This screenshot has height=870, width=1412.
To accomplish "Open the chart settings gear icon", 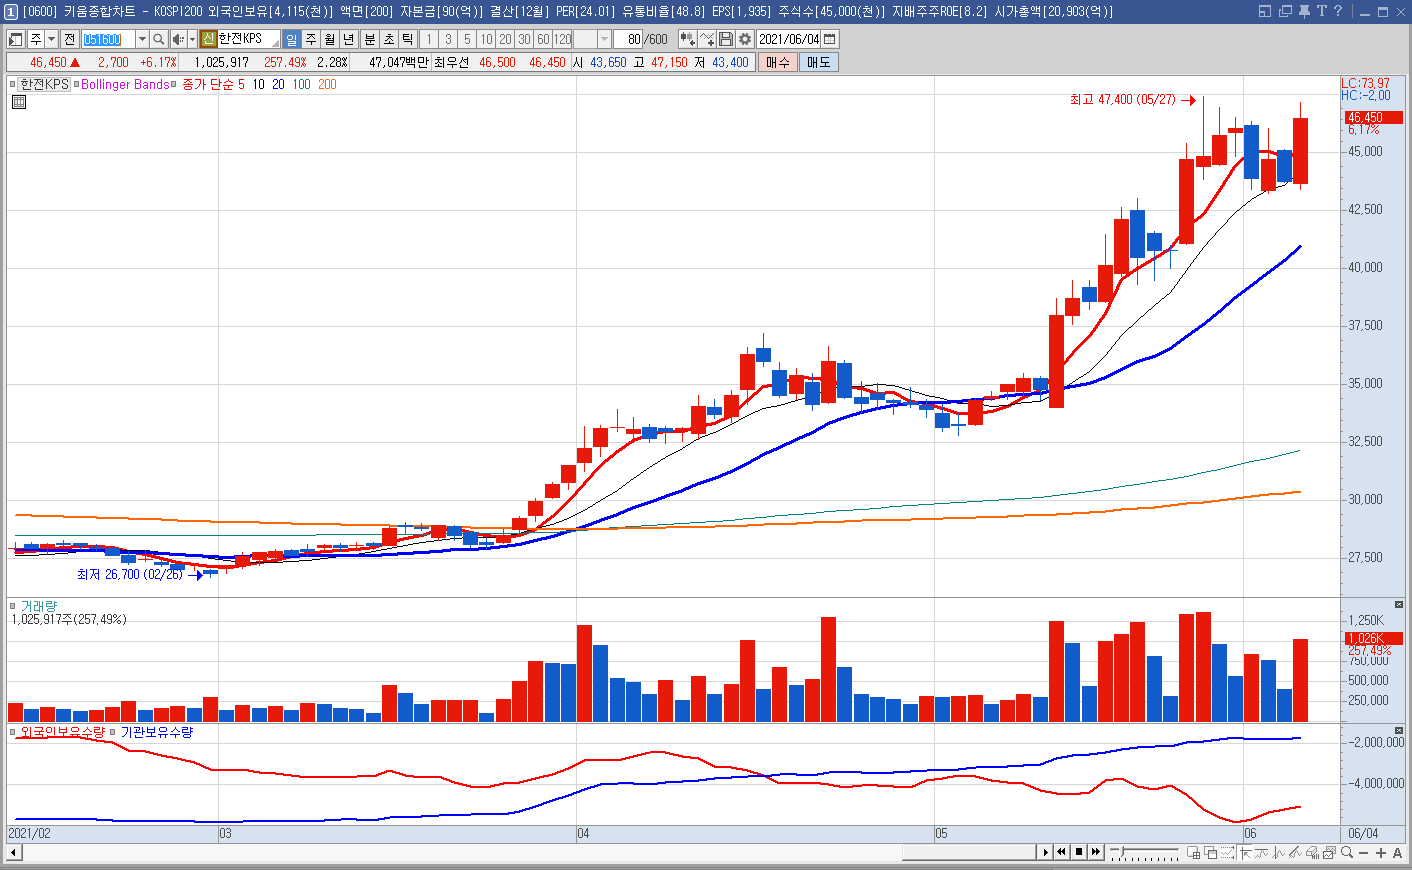I will point(745,39).
